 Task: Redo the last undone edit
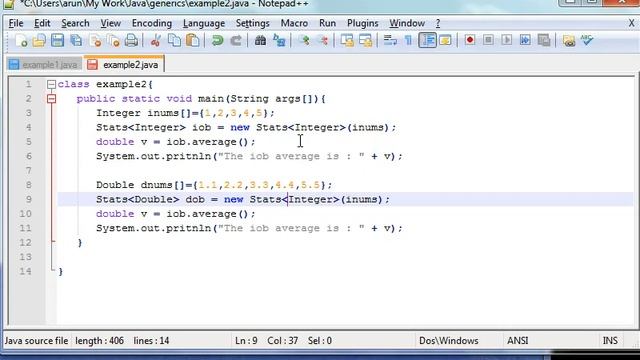point(236,40)
